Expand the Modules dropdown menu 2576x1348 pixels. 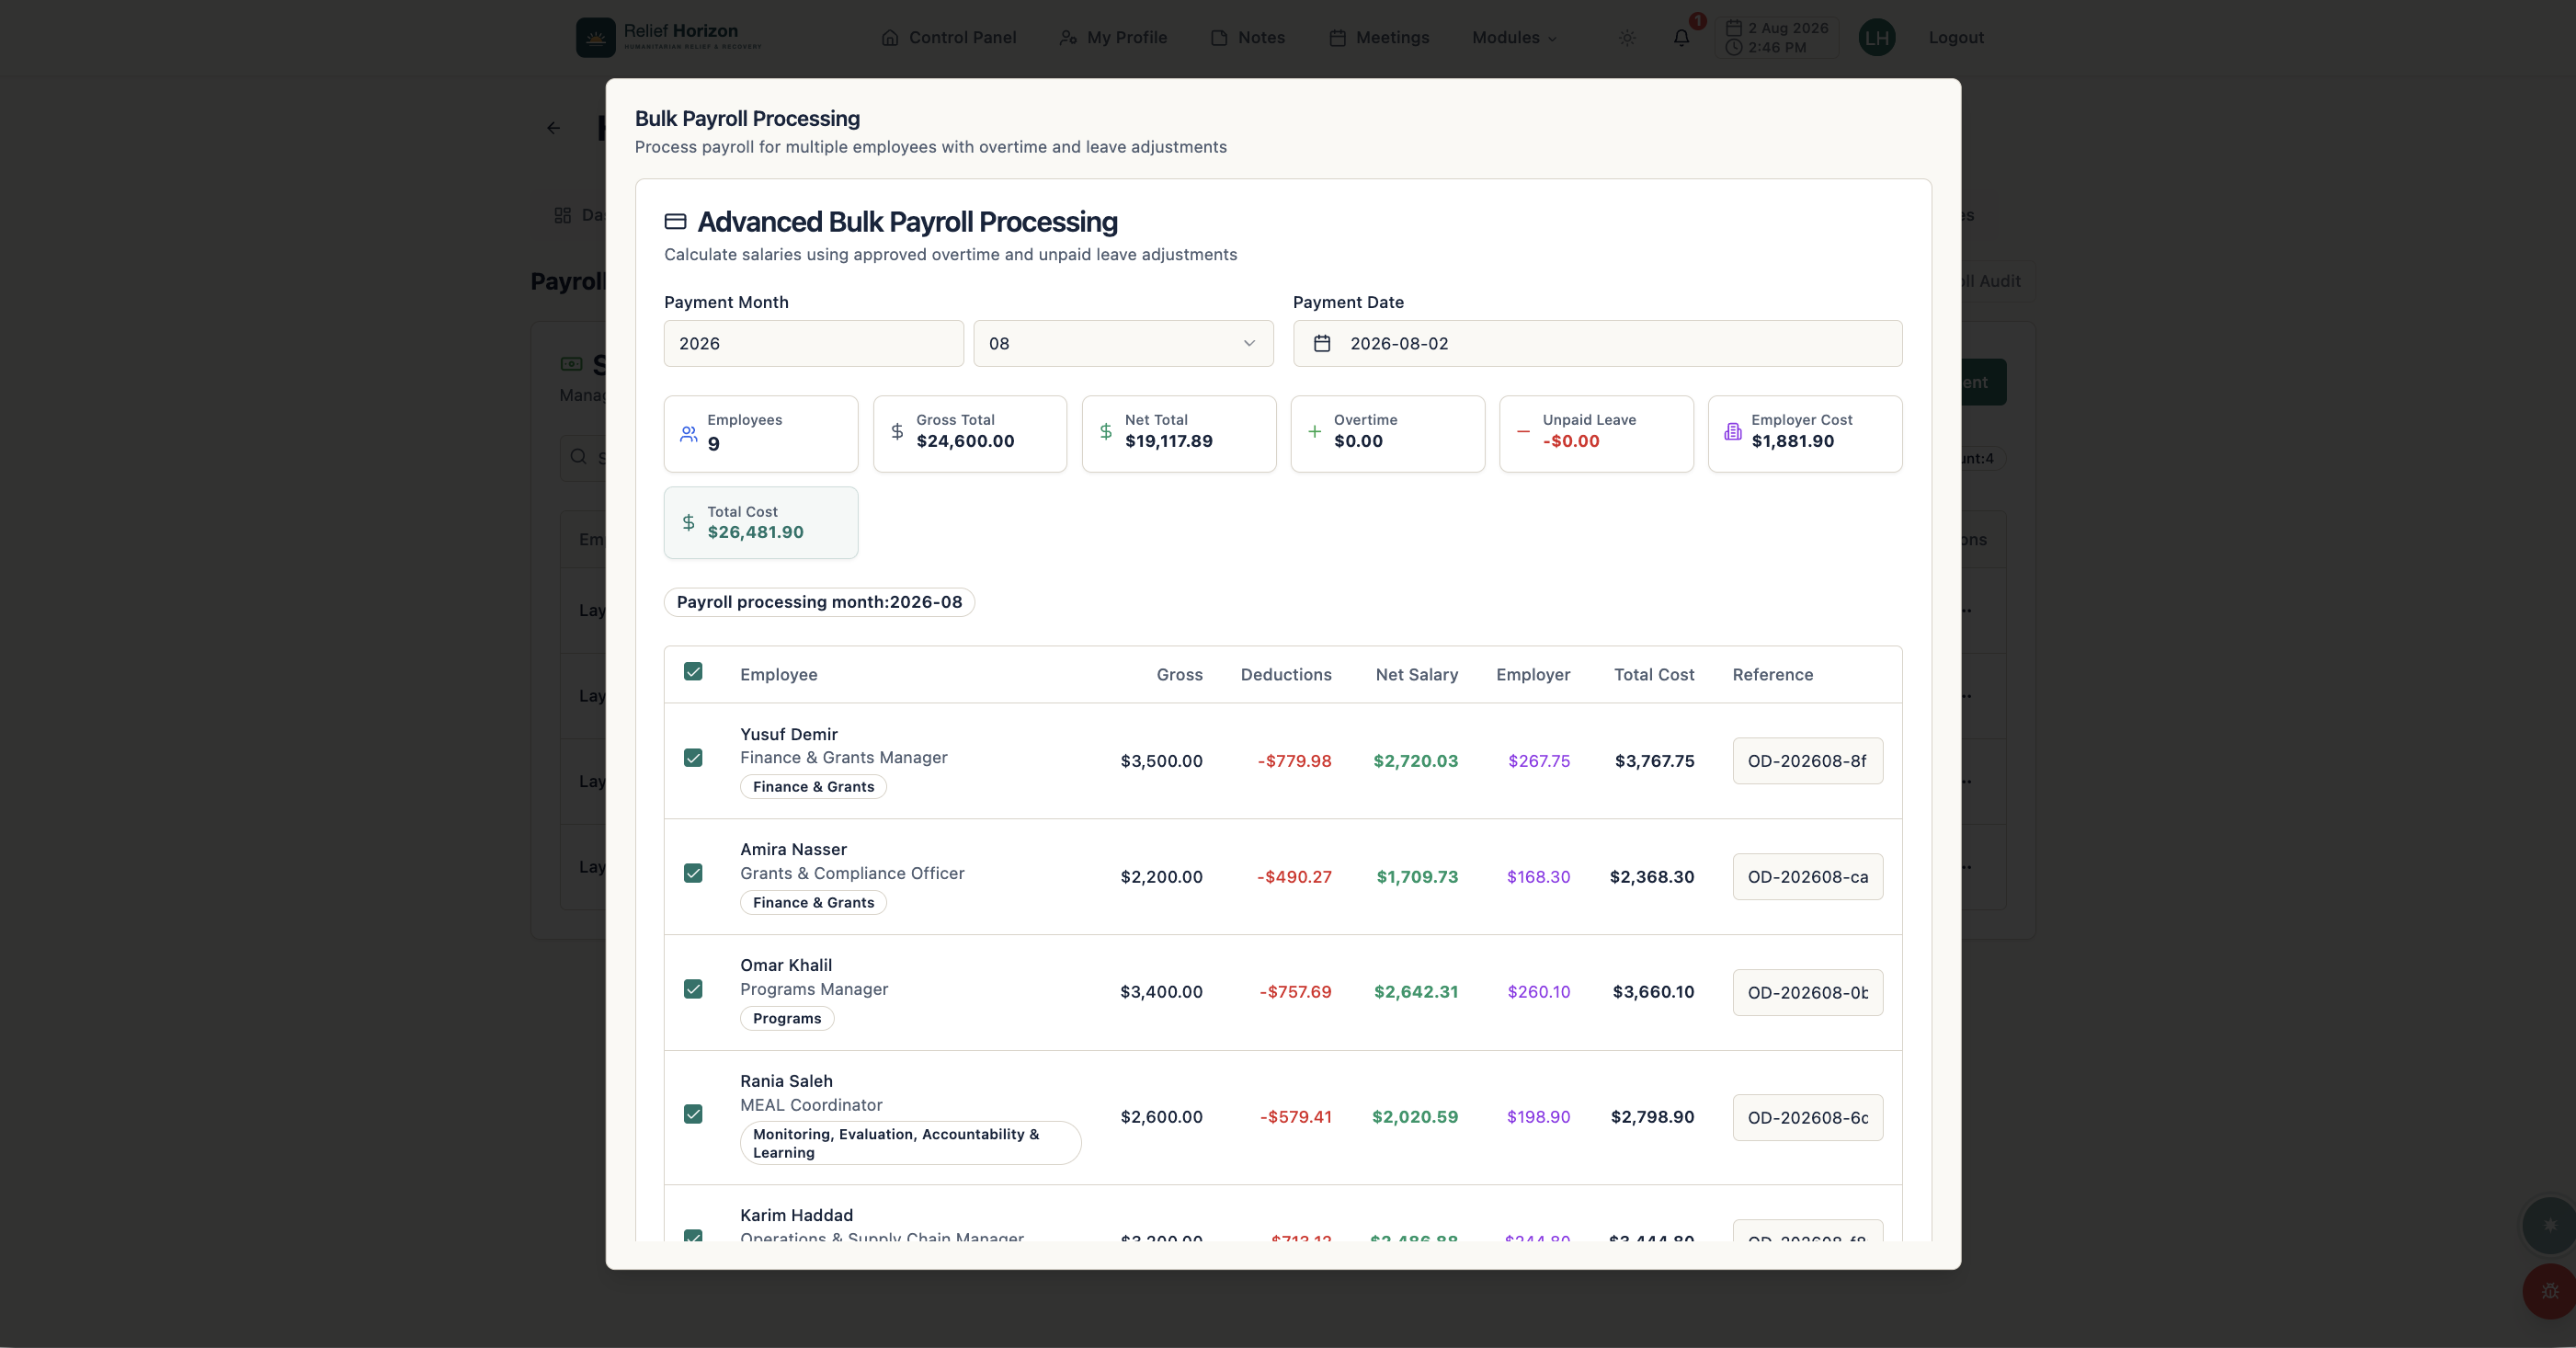tap(1514, 37)
